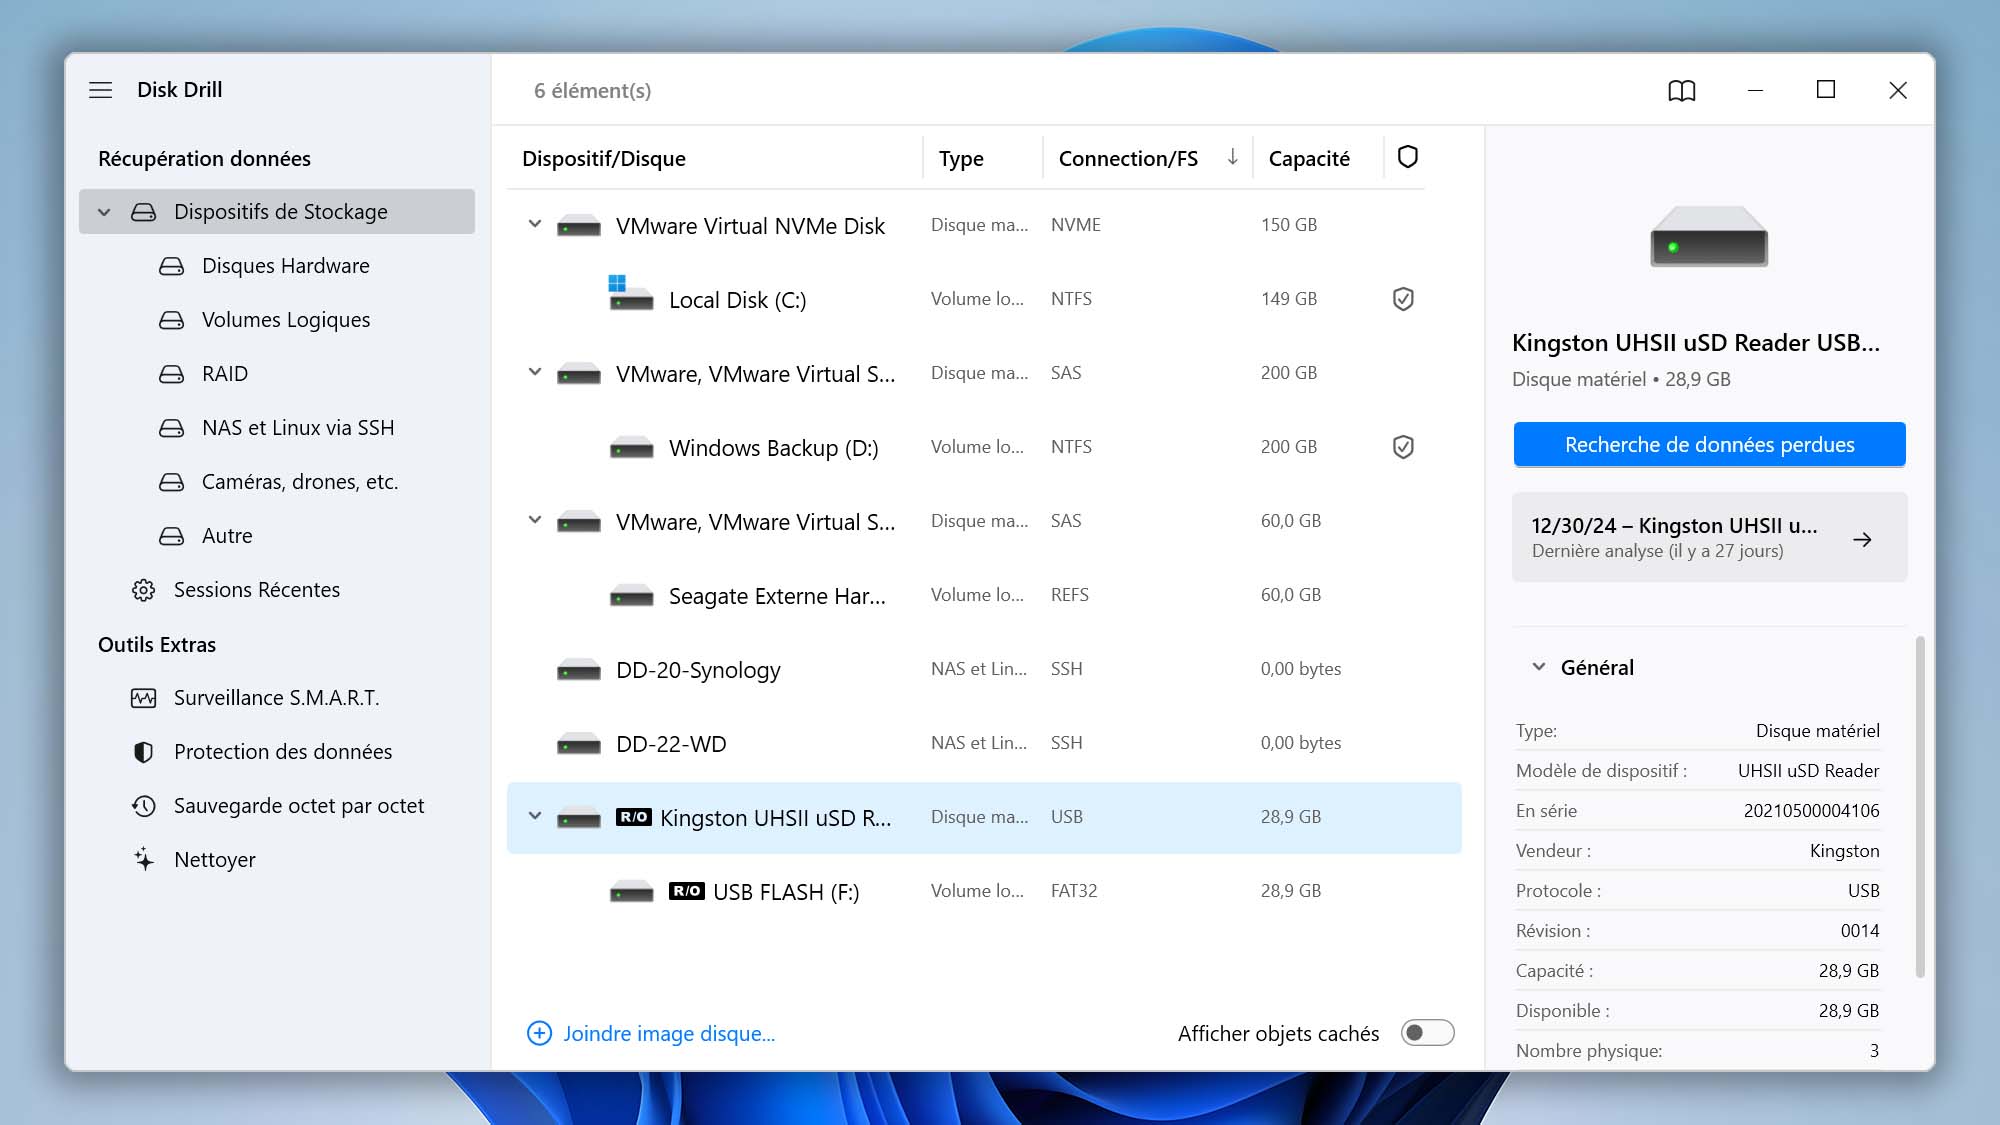
Task: Click the NAS et Linux via SSH icon
Action: click(x=170, y=427)
